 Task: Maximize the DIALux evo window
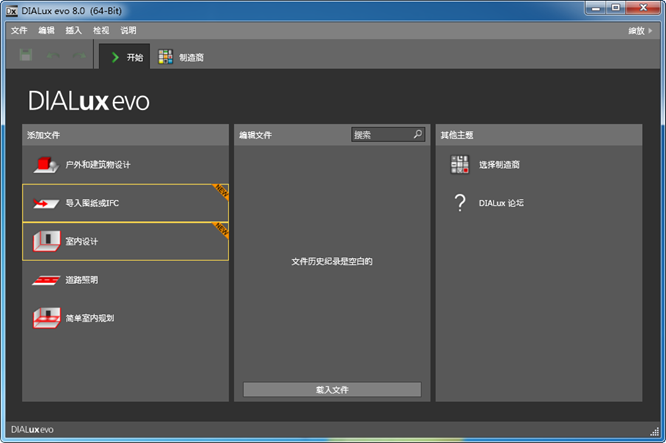[x=615, y=8]
